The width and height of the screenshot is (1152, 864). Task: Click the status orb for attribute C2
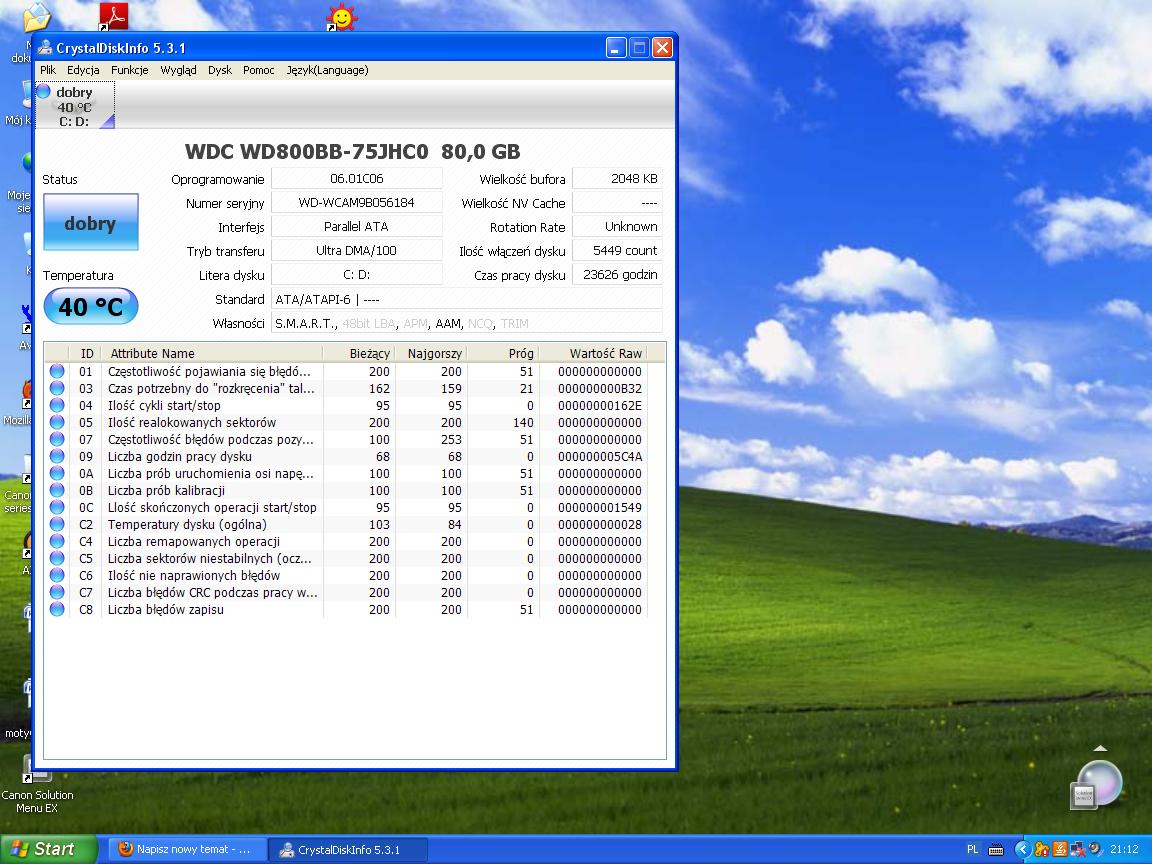click(57, 525)
